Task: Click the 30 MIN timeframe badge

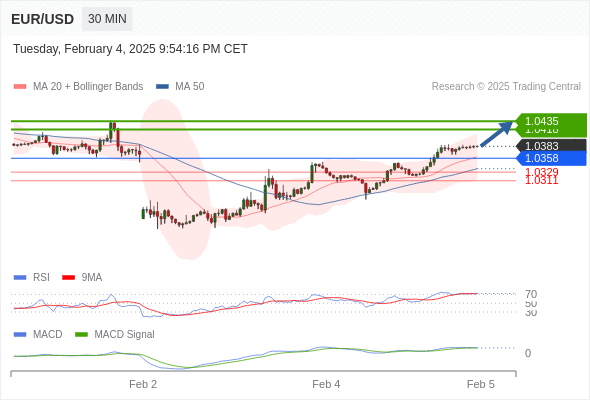Action: pyautogui.click(x=107, y=19)
